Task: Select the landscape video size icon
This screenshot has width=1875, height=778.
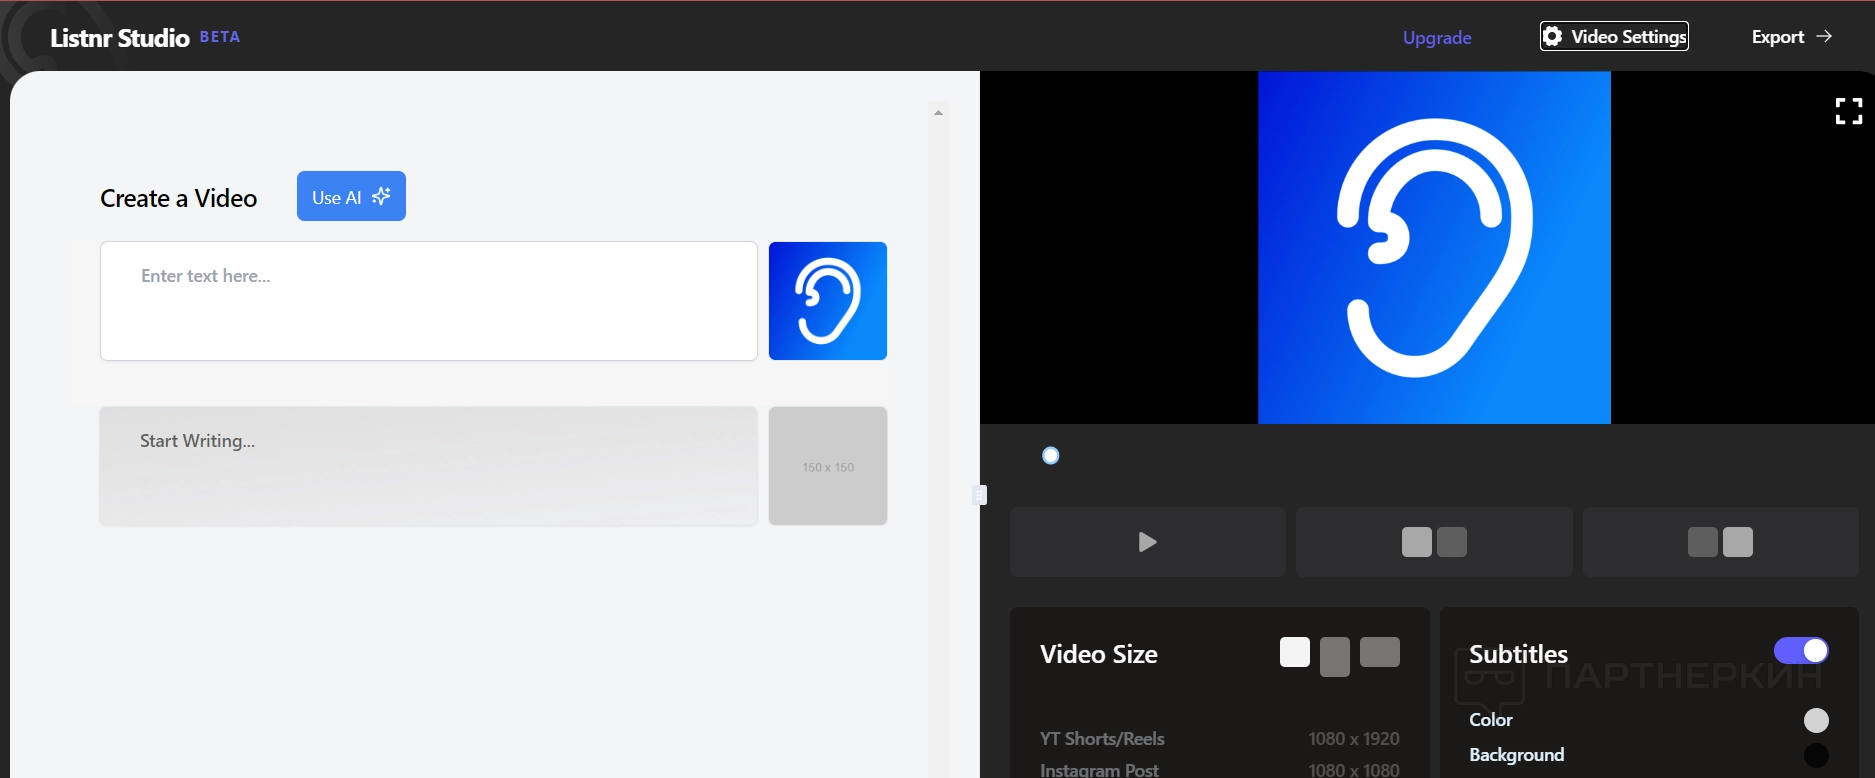Action: 1380,652
